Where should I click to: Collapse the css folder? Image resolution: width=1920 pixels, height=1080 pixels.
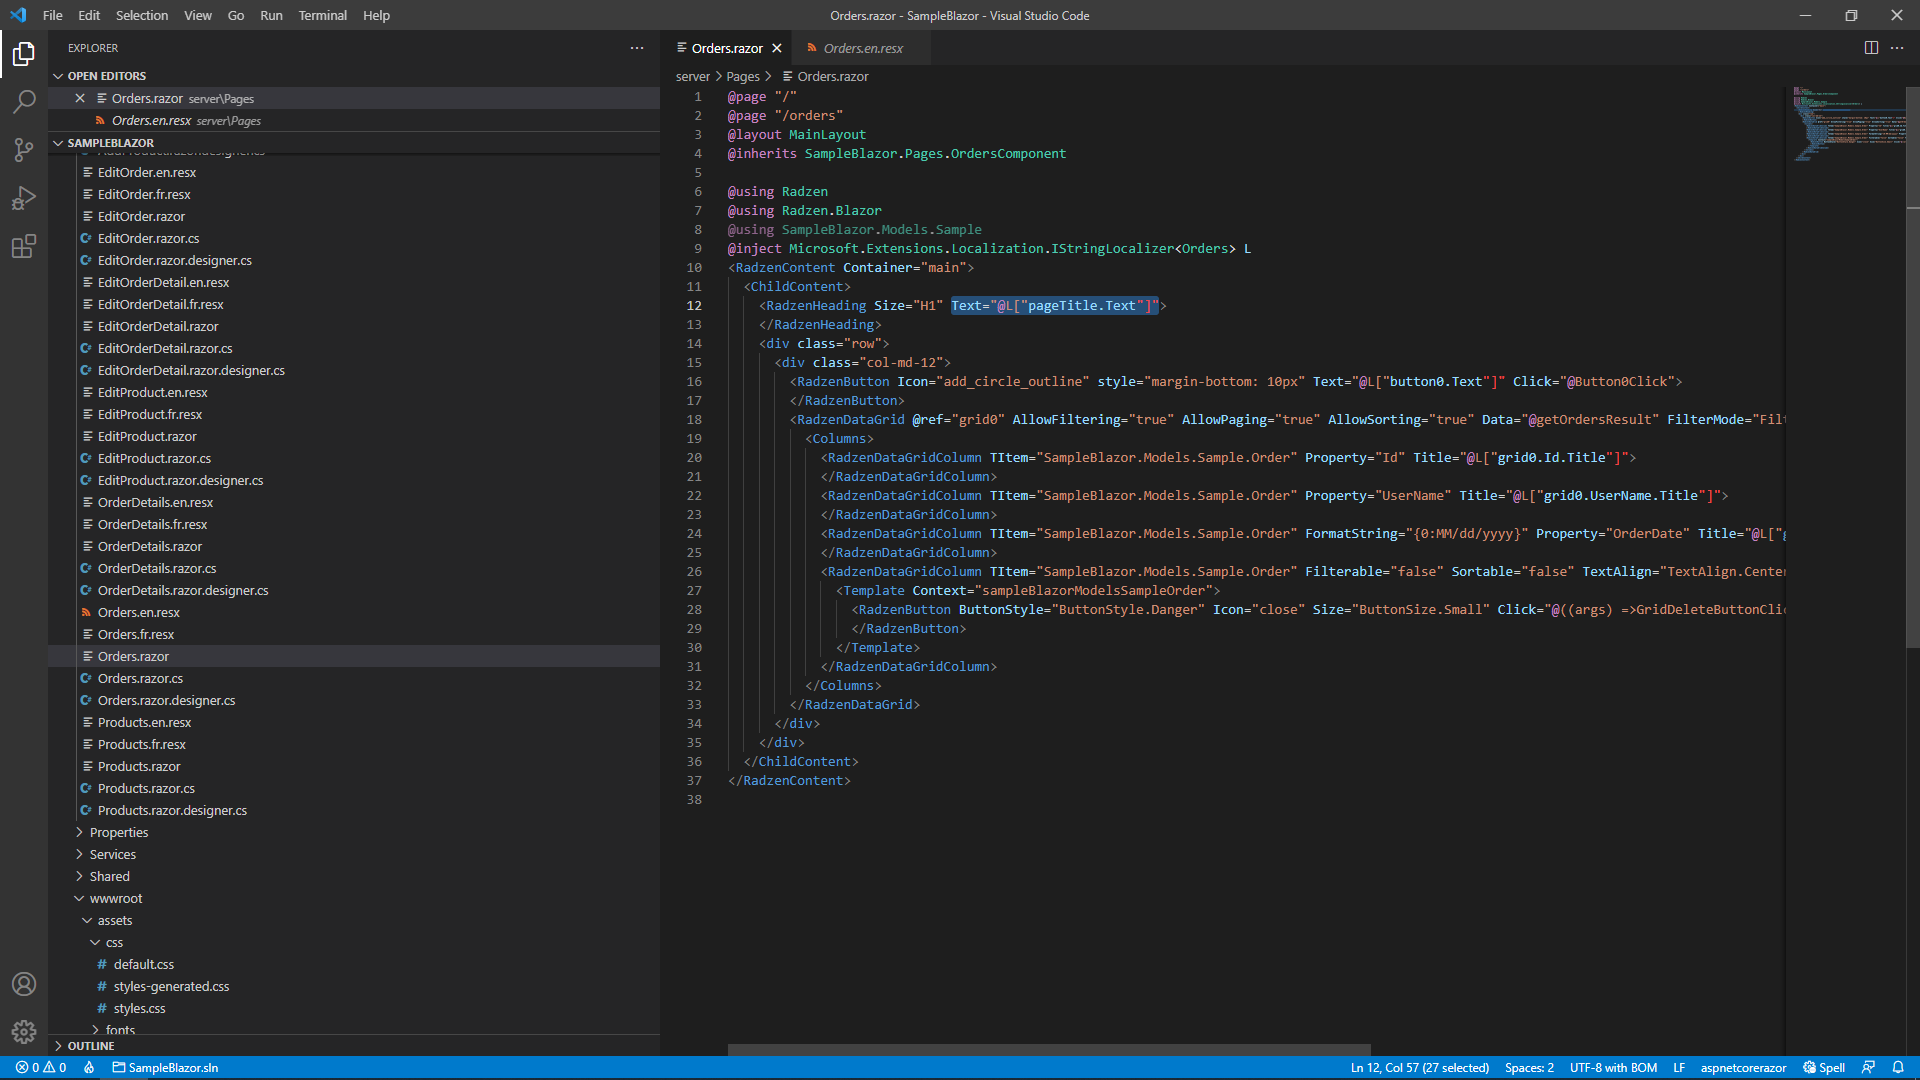click(114, 943)
